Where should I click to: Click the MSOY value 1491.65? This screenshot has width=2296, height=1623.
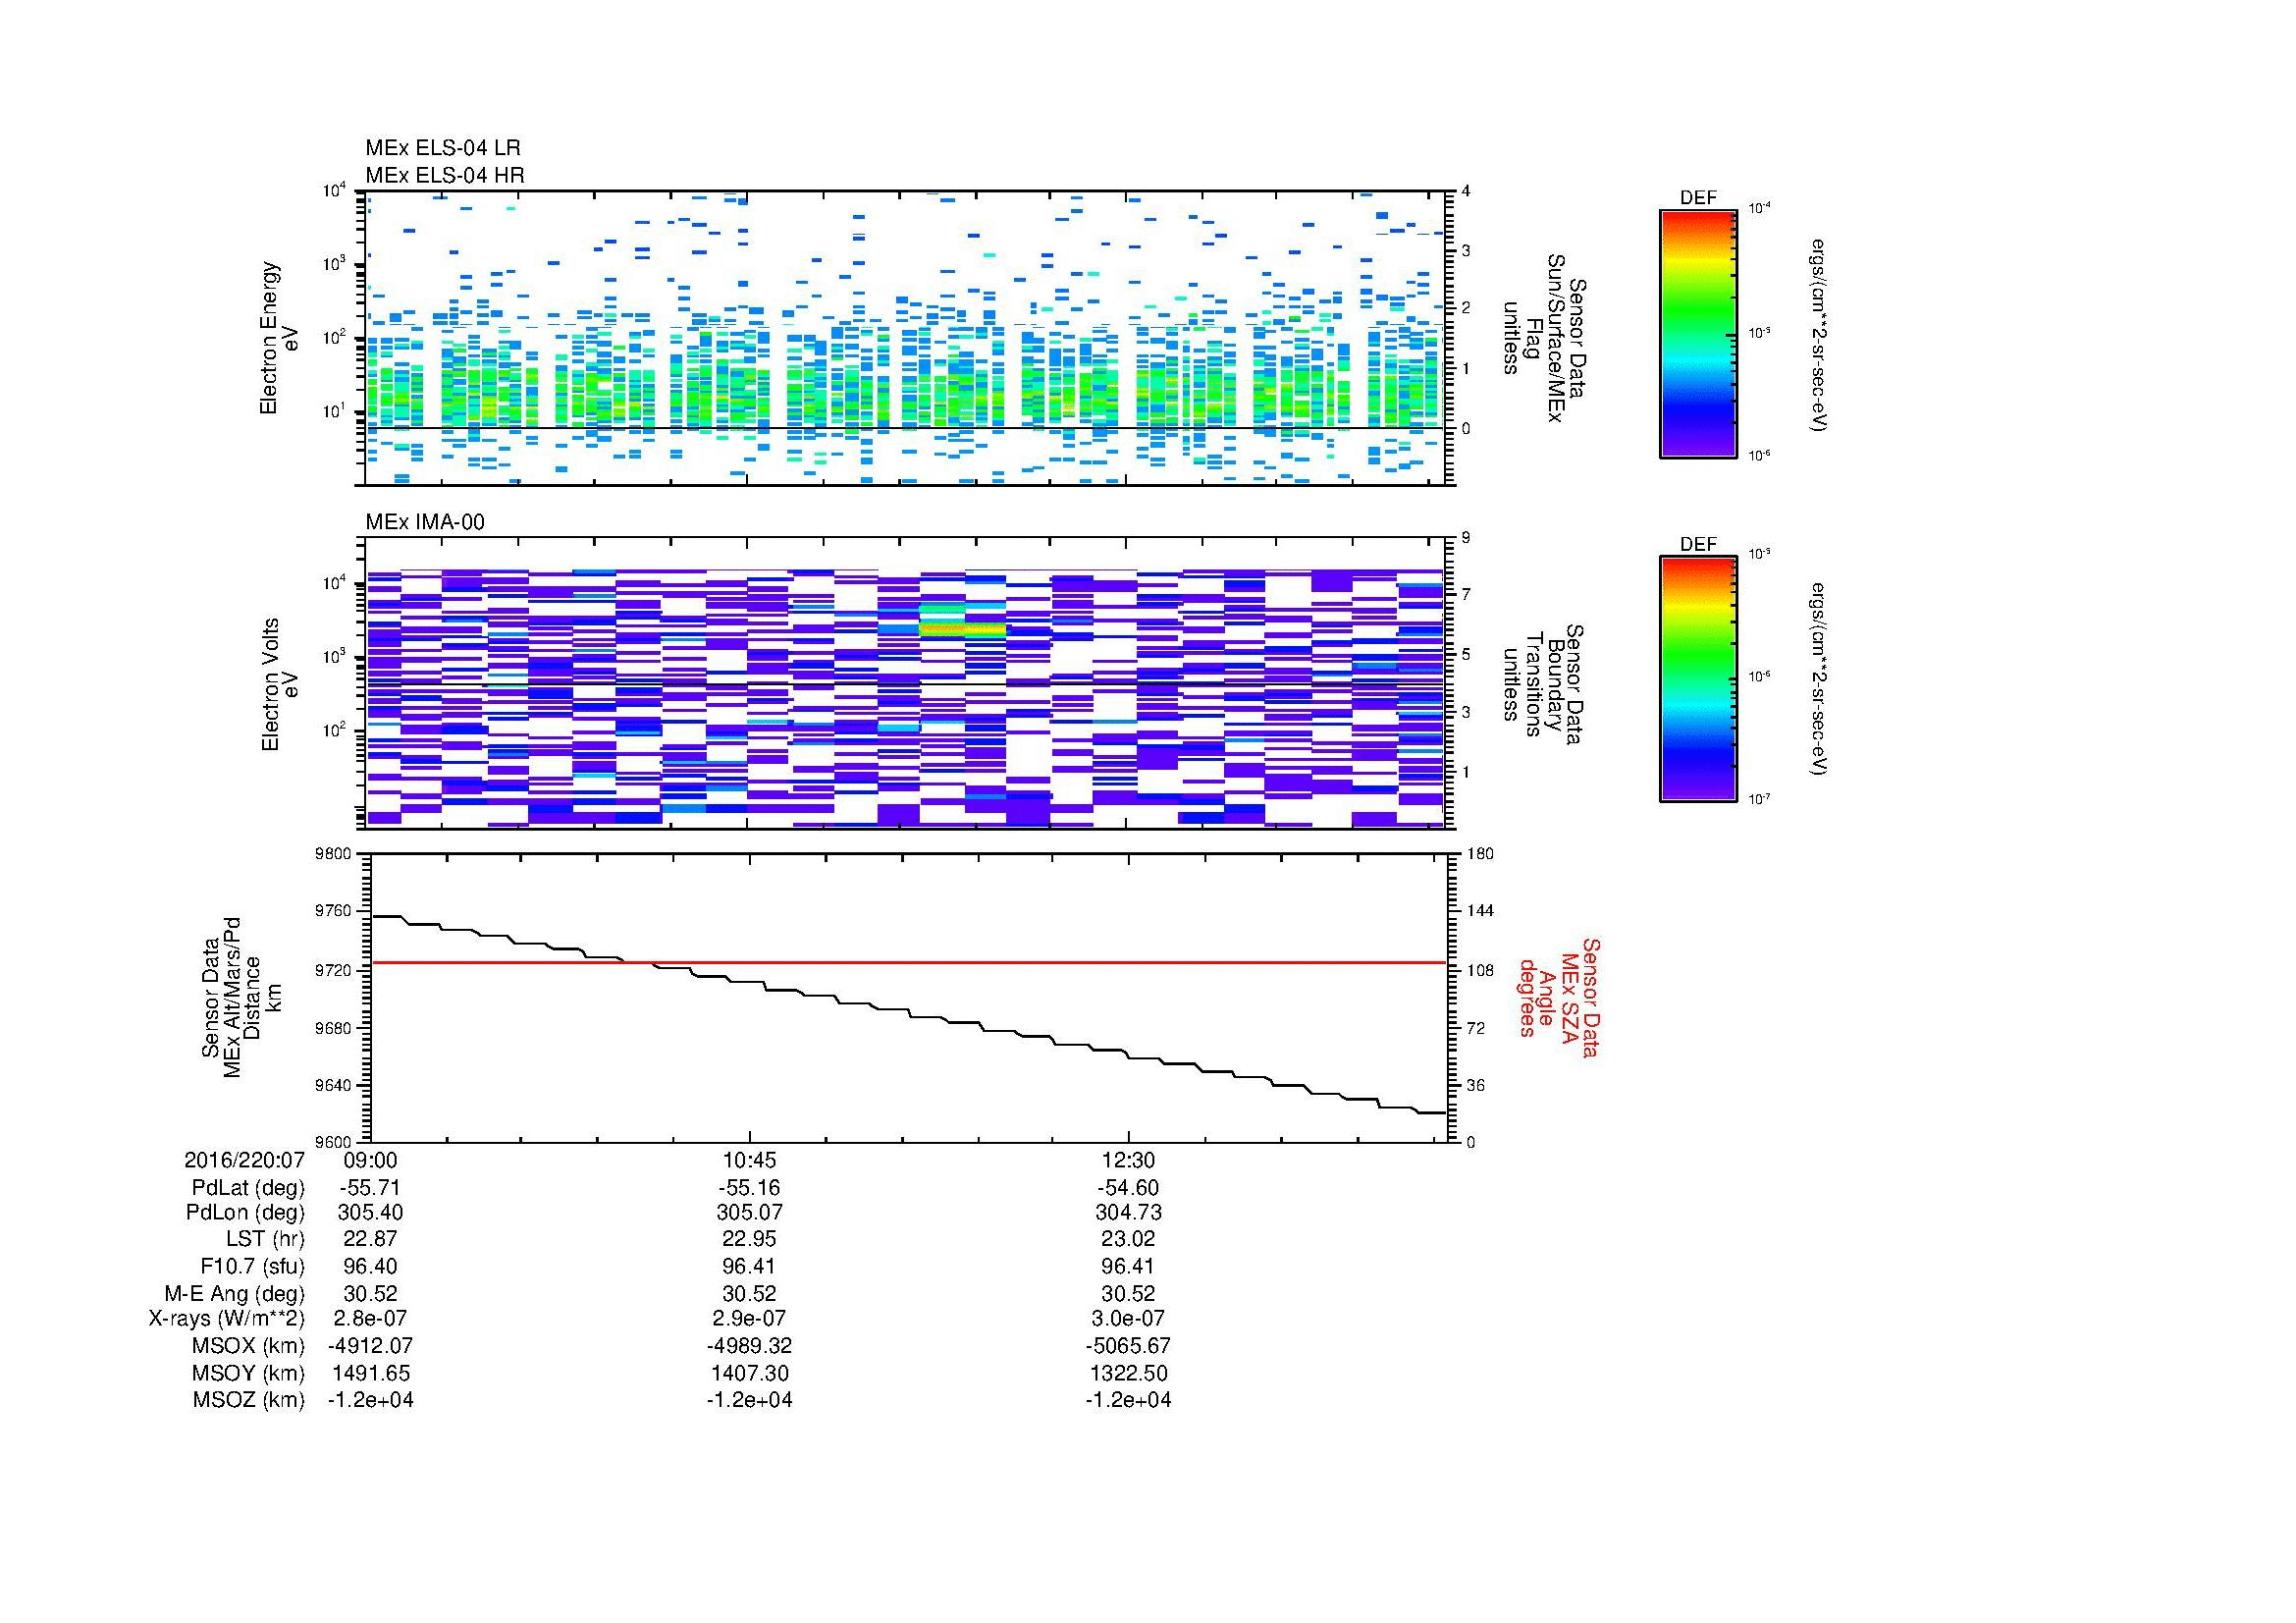[370, 1373]
